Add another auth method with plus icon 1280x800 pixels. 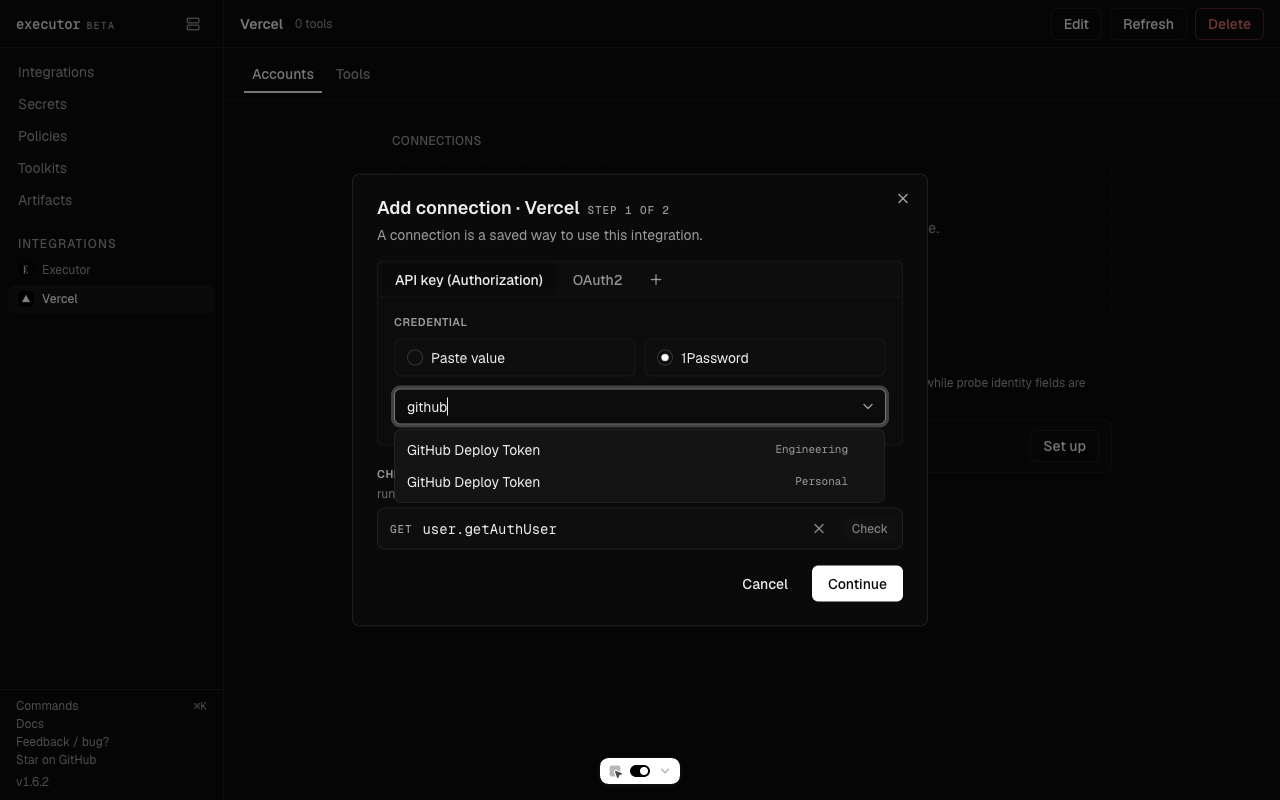[x=656, y=280]
